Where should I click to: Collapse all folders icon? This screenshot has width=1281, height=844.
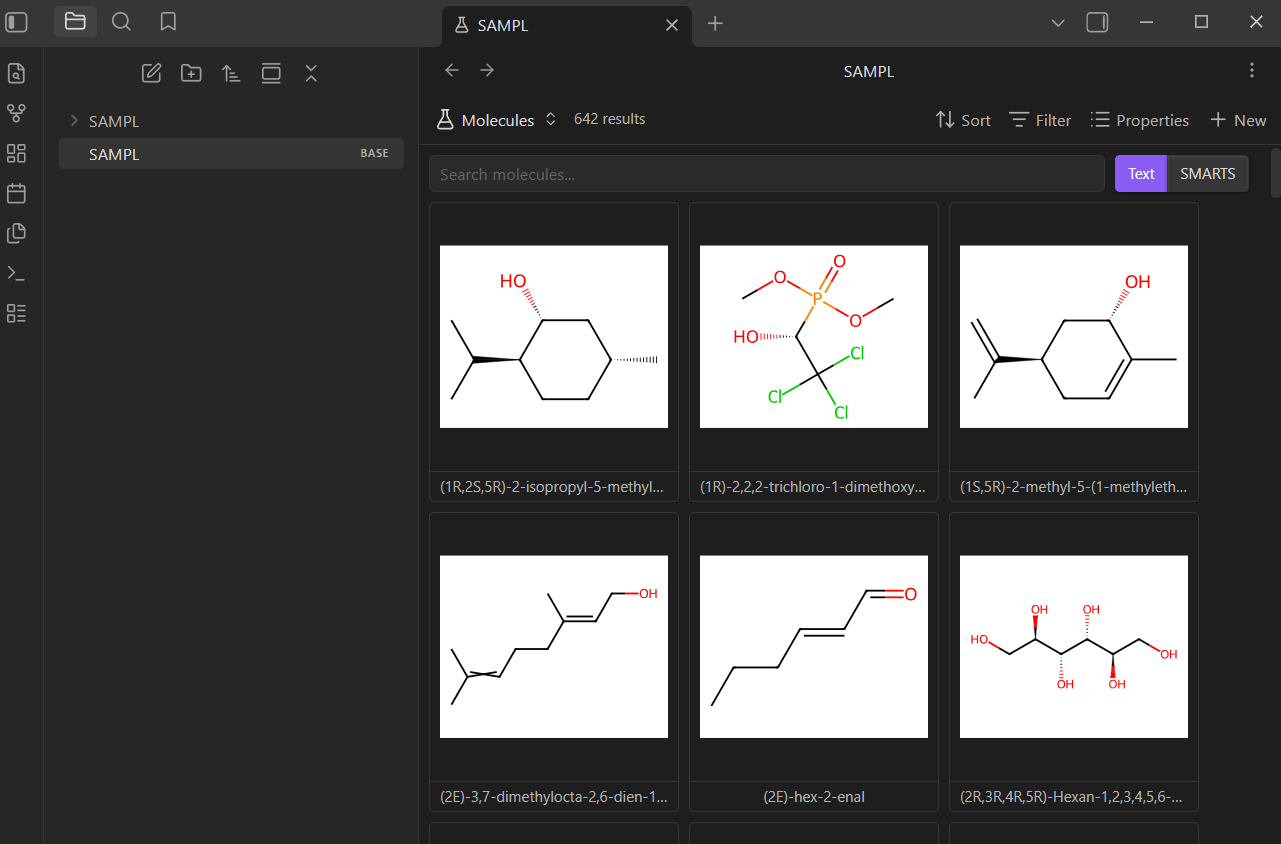(x=311, y=73)
